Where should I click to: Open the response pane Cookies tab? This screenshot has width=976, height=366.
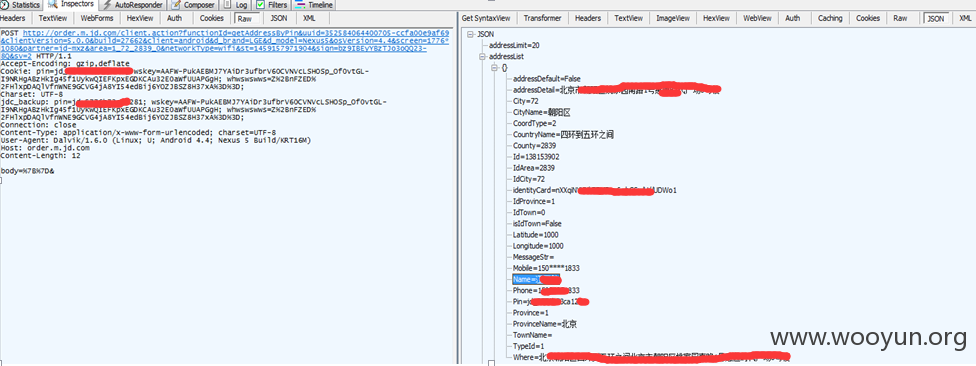point(868,18)
